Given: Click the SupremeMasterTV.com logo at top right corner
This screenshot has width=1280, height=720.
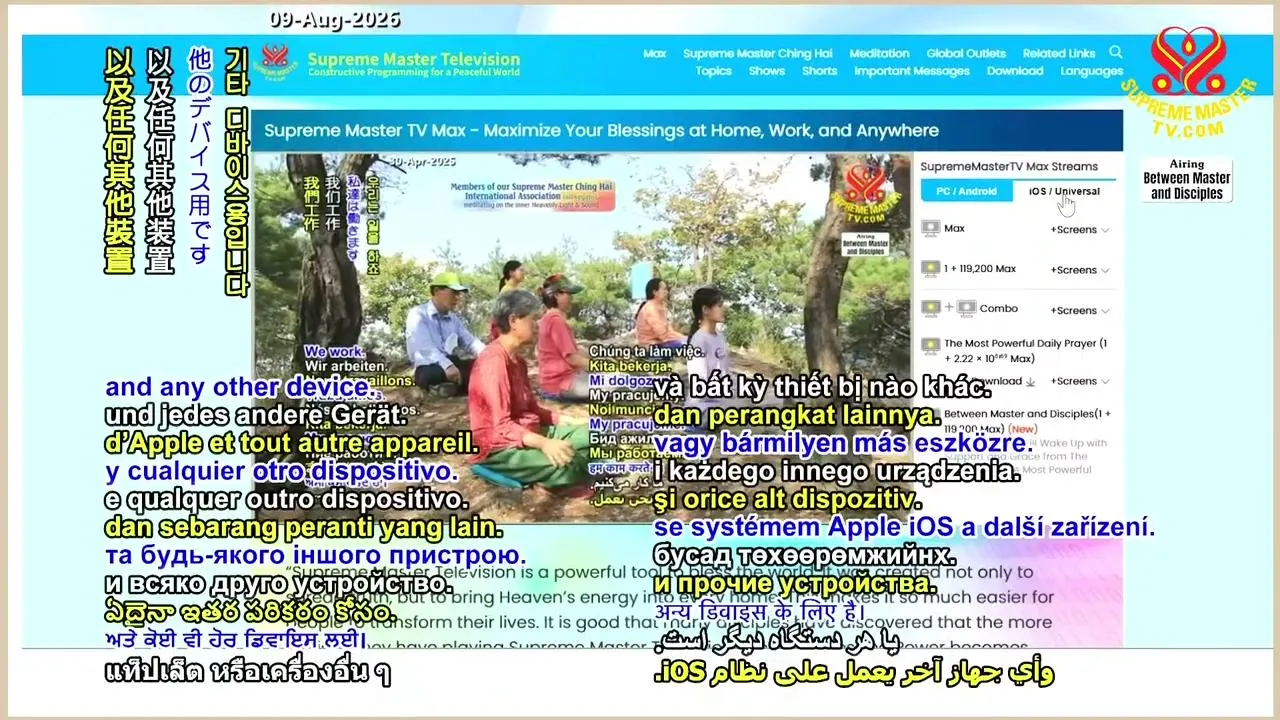Looking at the screenshot, I should (x=1187, y=83).
